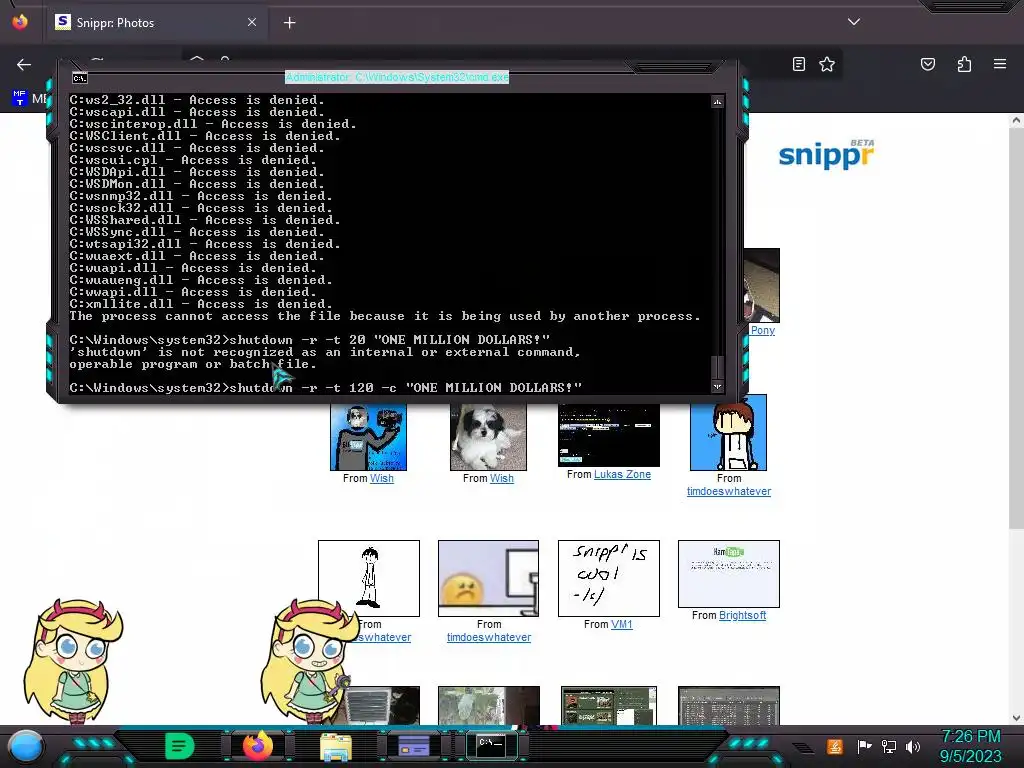
Task: Open the Pony link
Action: (762, 330)
